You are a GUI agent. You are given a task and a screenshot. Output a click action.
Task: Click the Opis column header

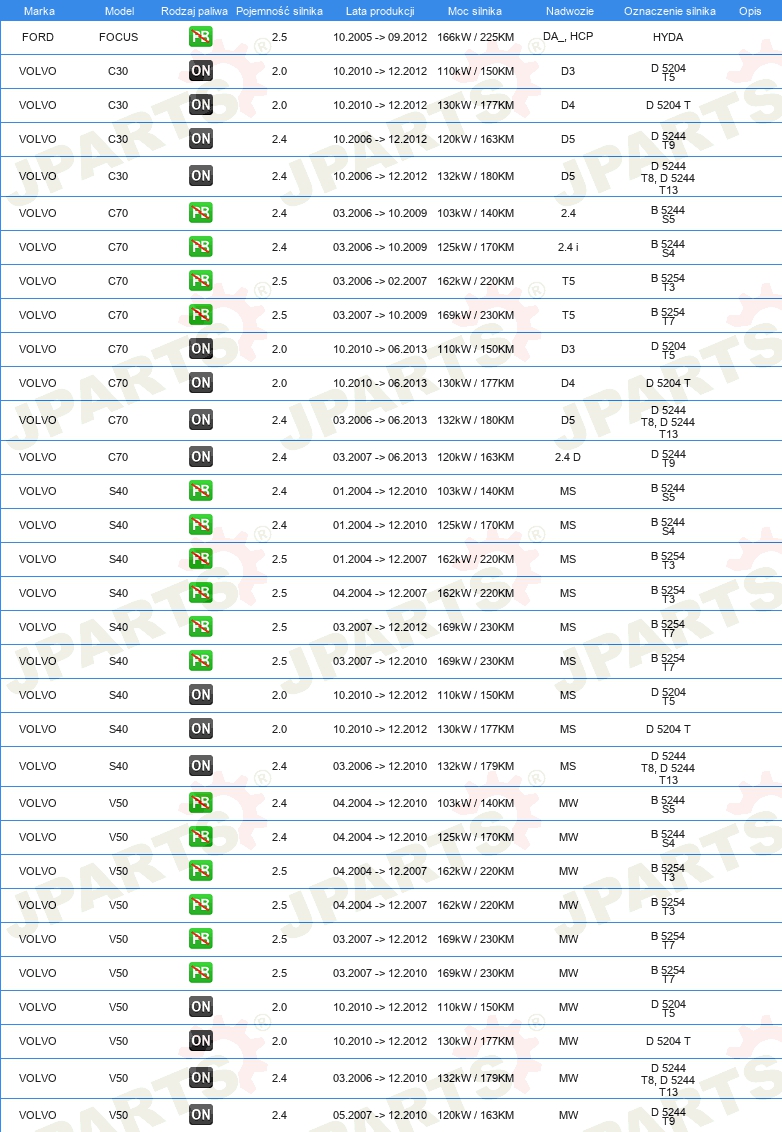[750, 11]
